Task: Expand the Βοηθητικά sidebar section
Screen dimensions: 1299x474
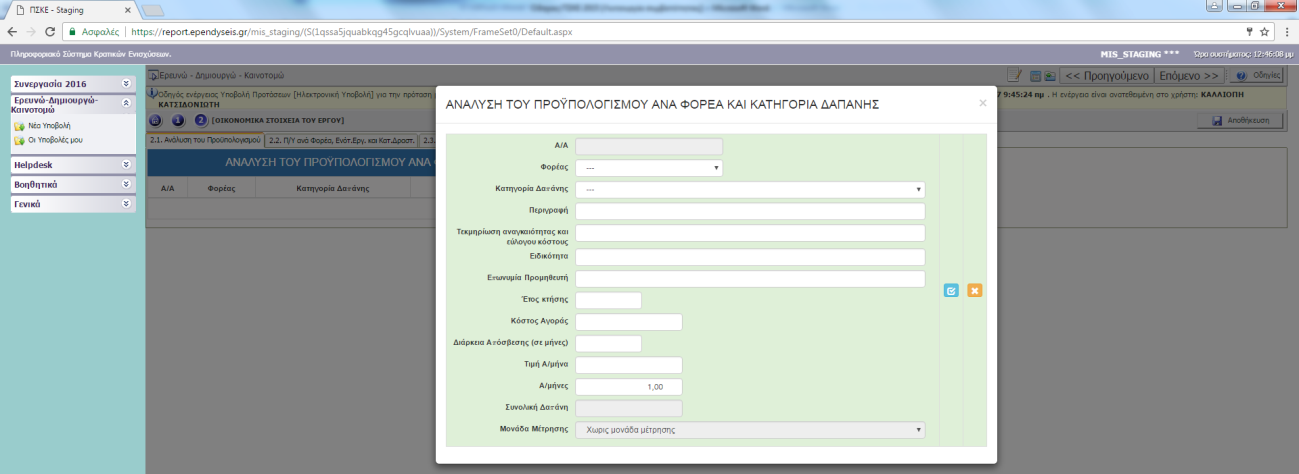Action: tap(71, 184)
